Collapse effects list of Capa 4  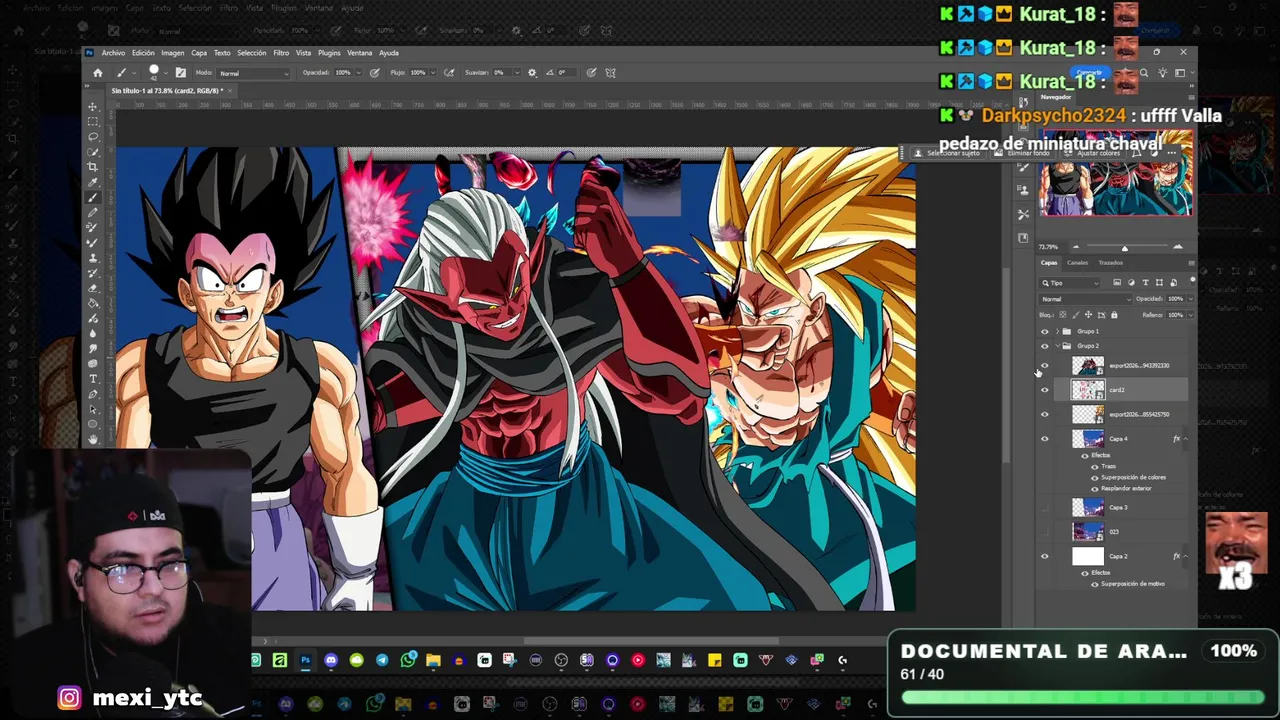1186,439
